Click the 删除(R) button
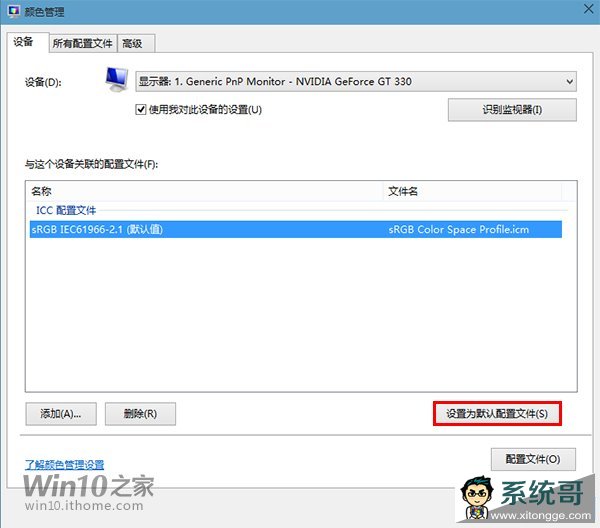 pos(140,414)
